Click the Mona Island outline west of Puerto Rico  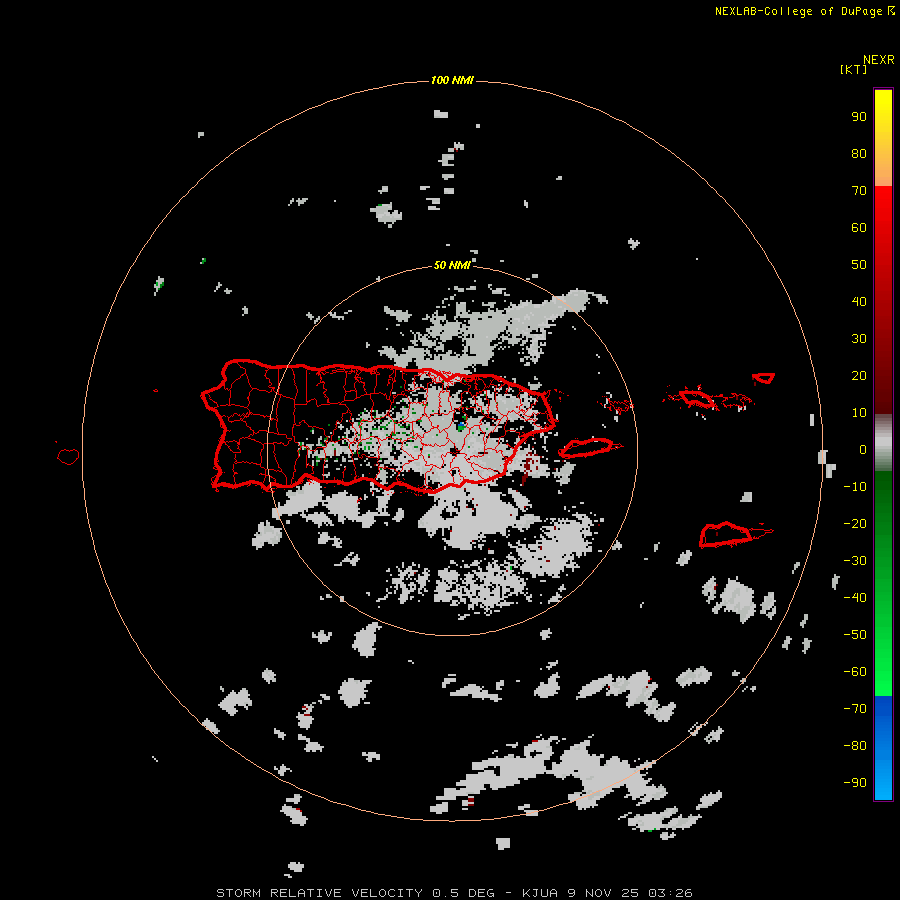click(x=68, y=456)
